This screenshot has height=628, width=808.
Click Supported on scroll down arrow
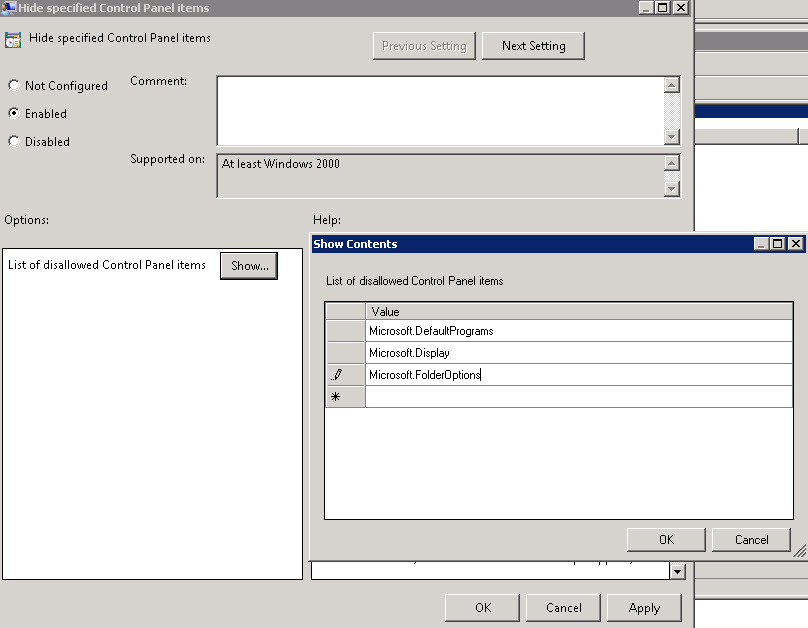[671, 189]
